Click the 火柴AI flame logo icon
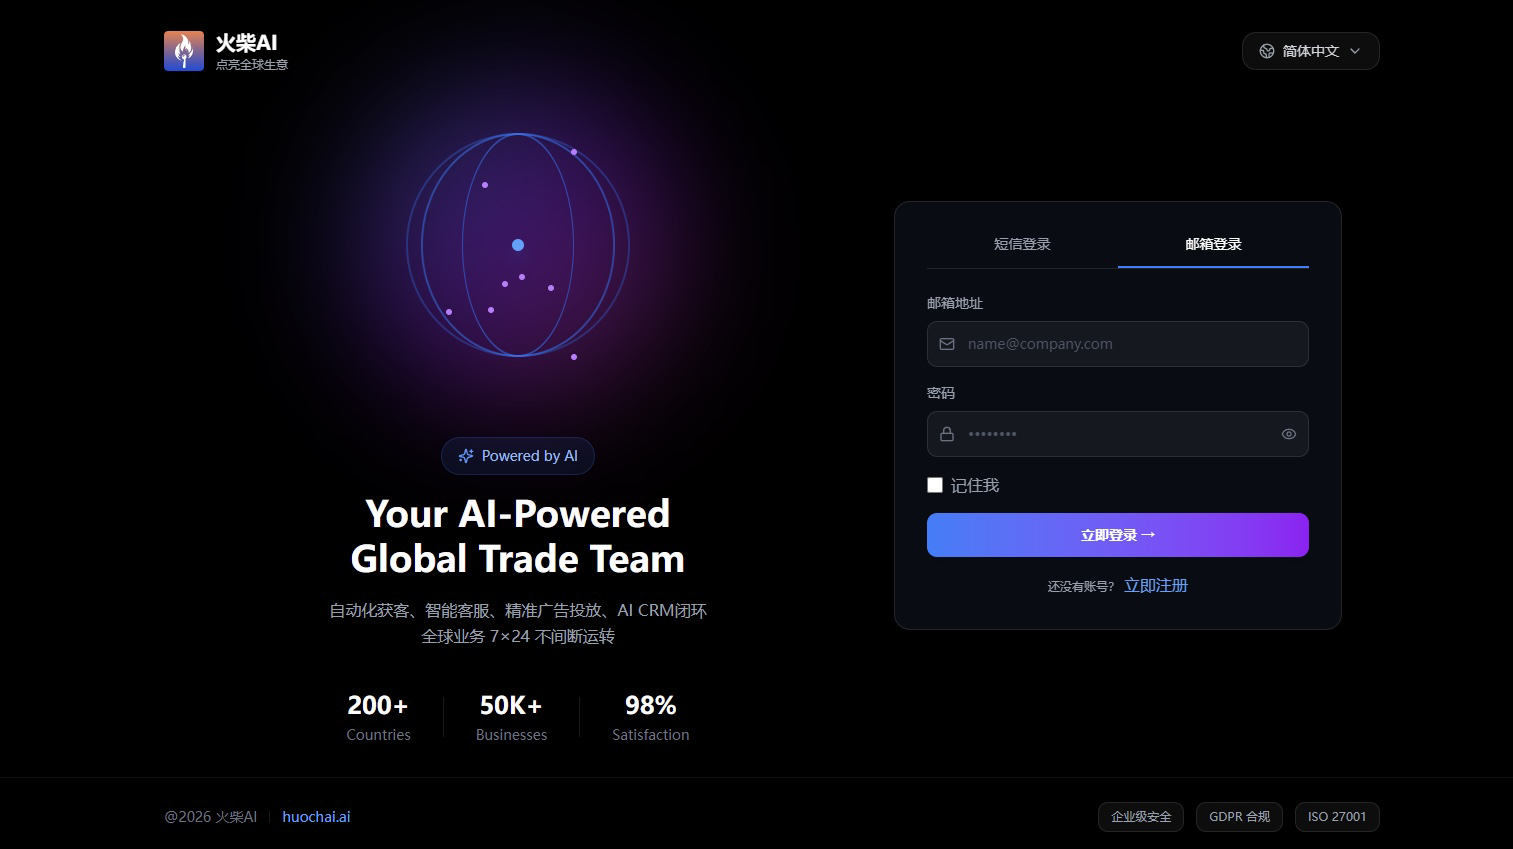This screenshot has width=1513, height=849. point(184,51)
